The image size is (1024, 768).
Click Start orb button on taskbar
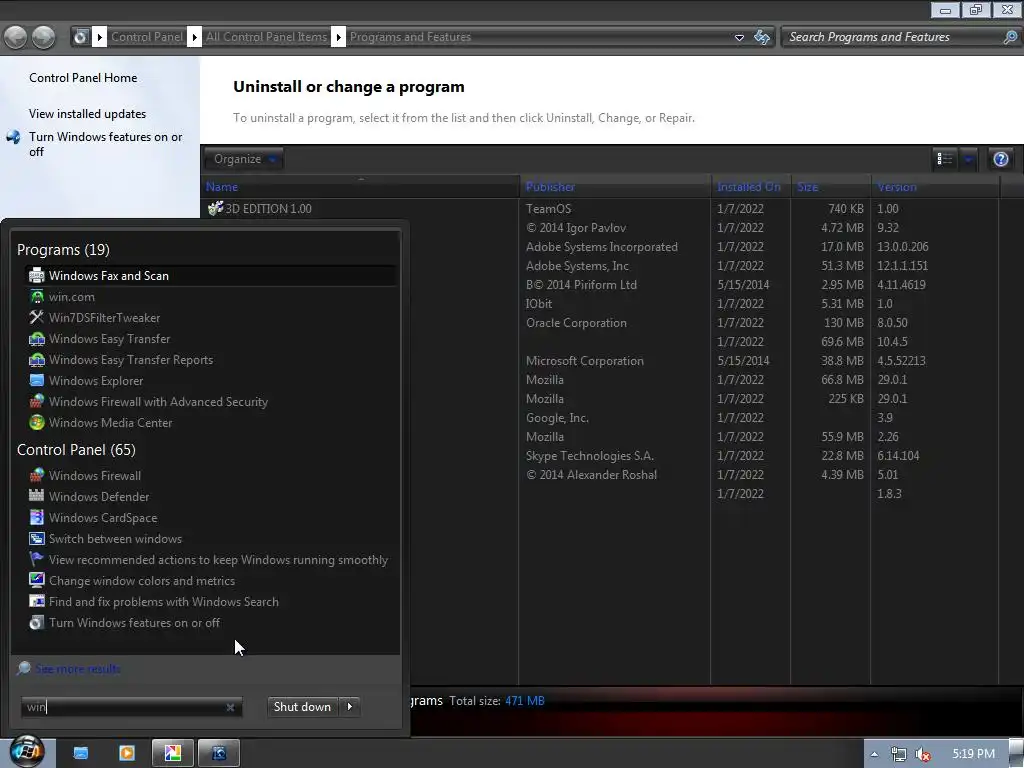tap(26, 751)
